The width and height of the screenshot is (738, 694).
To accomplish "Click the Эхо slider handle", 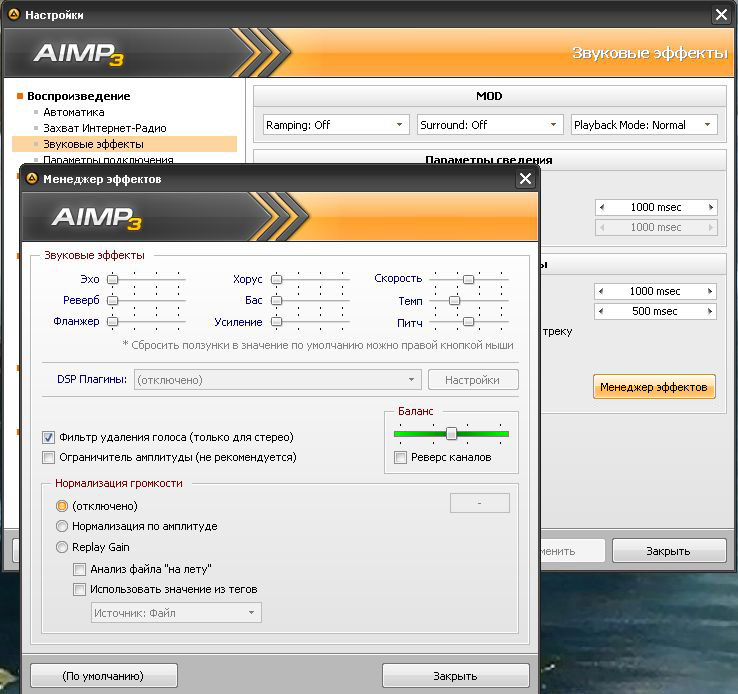I will pos(112,279).
